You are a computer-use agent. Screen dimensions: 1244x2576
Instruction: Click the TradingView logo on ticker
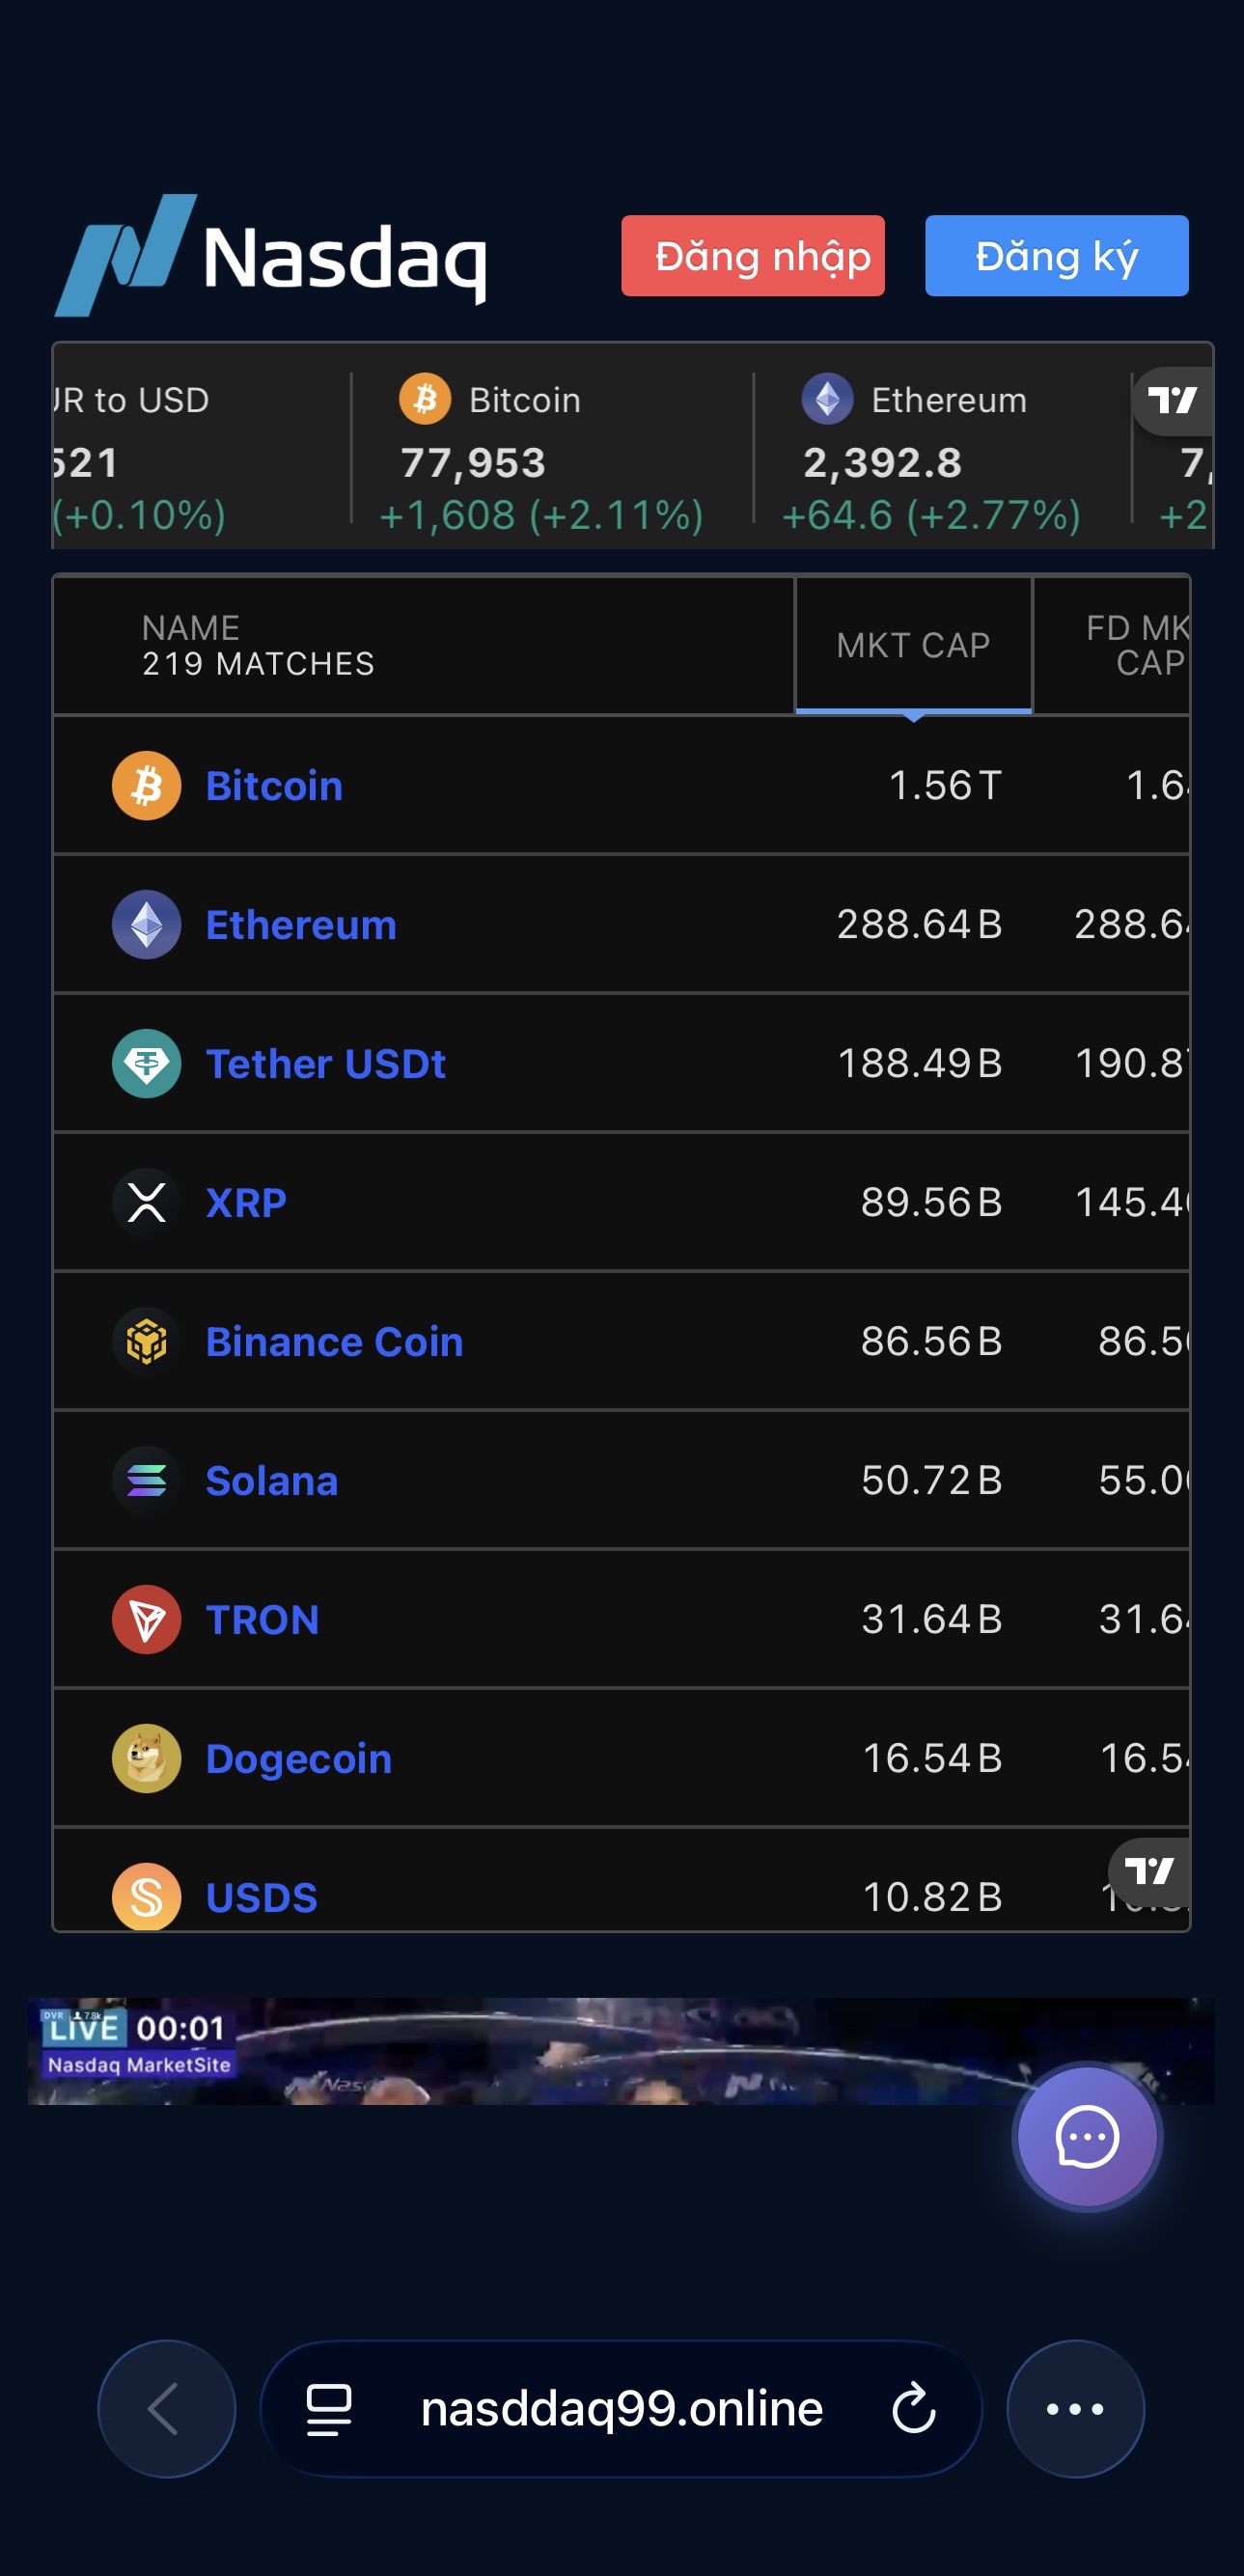[1172, 401]
